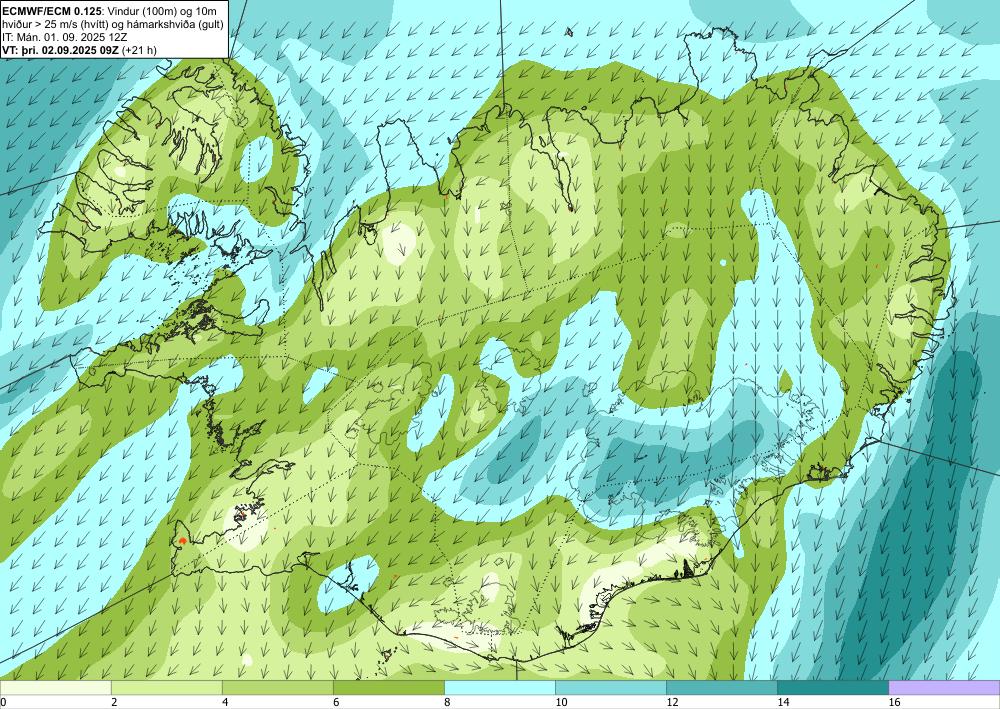Image resolution: width=1000 pixels, height=709 pixels.
Task: Click the teal 12–14 m/s legend segment
Action: click(x=722, y=687)
